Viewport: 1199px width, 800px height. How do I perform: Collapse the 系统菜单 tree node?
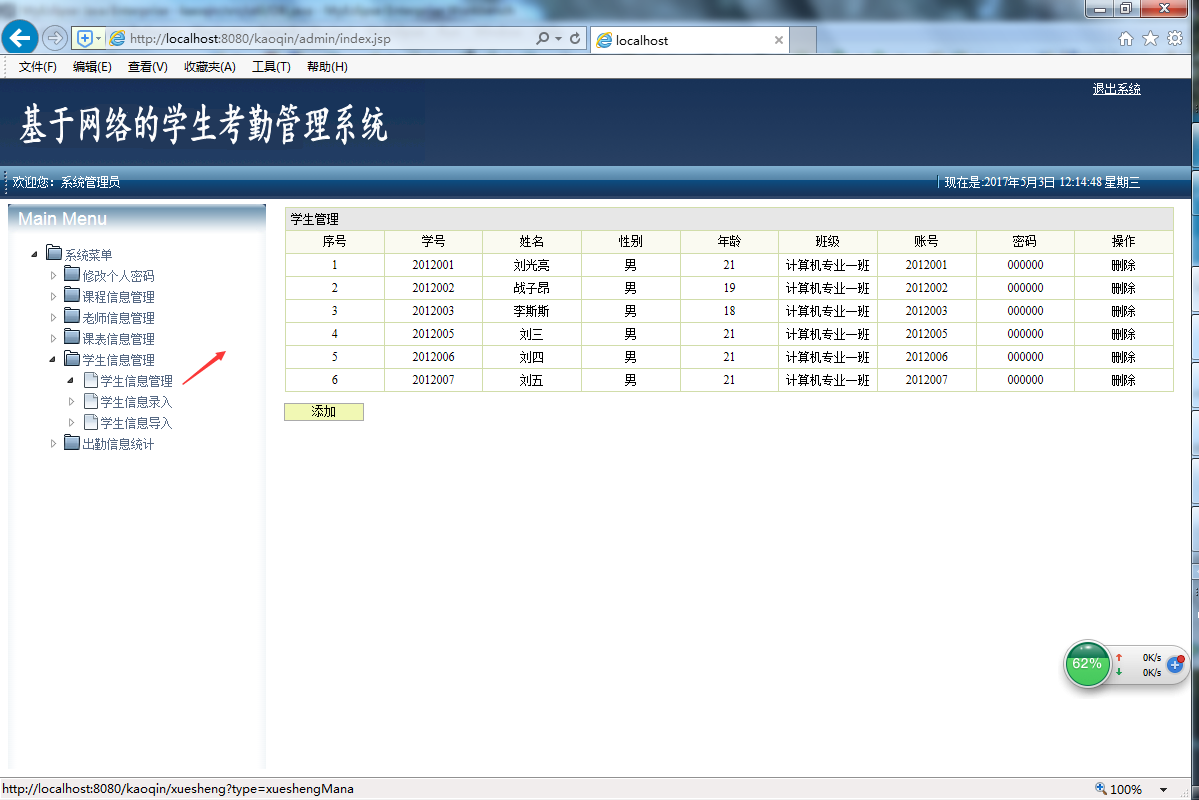[34, 254]
